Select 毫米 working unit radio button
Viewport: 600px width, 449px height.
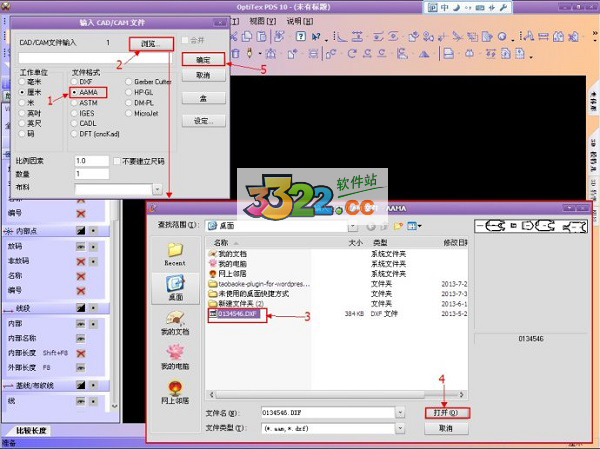point(22,82)
